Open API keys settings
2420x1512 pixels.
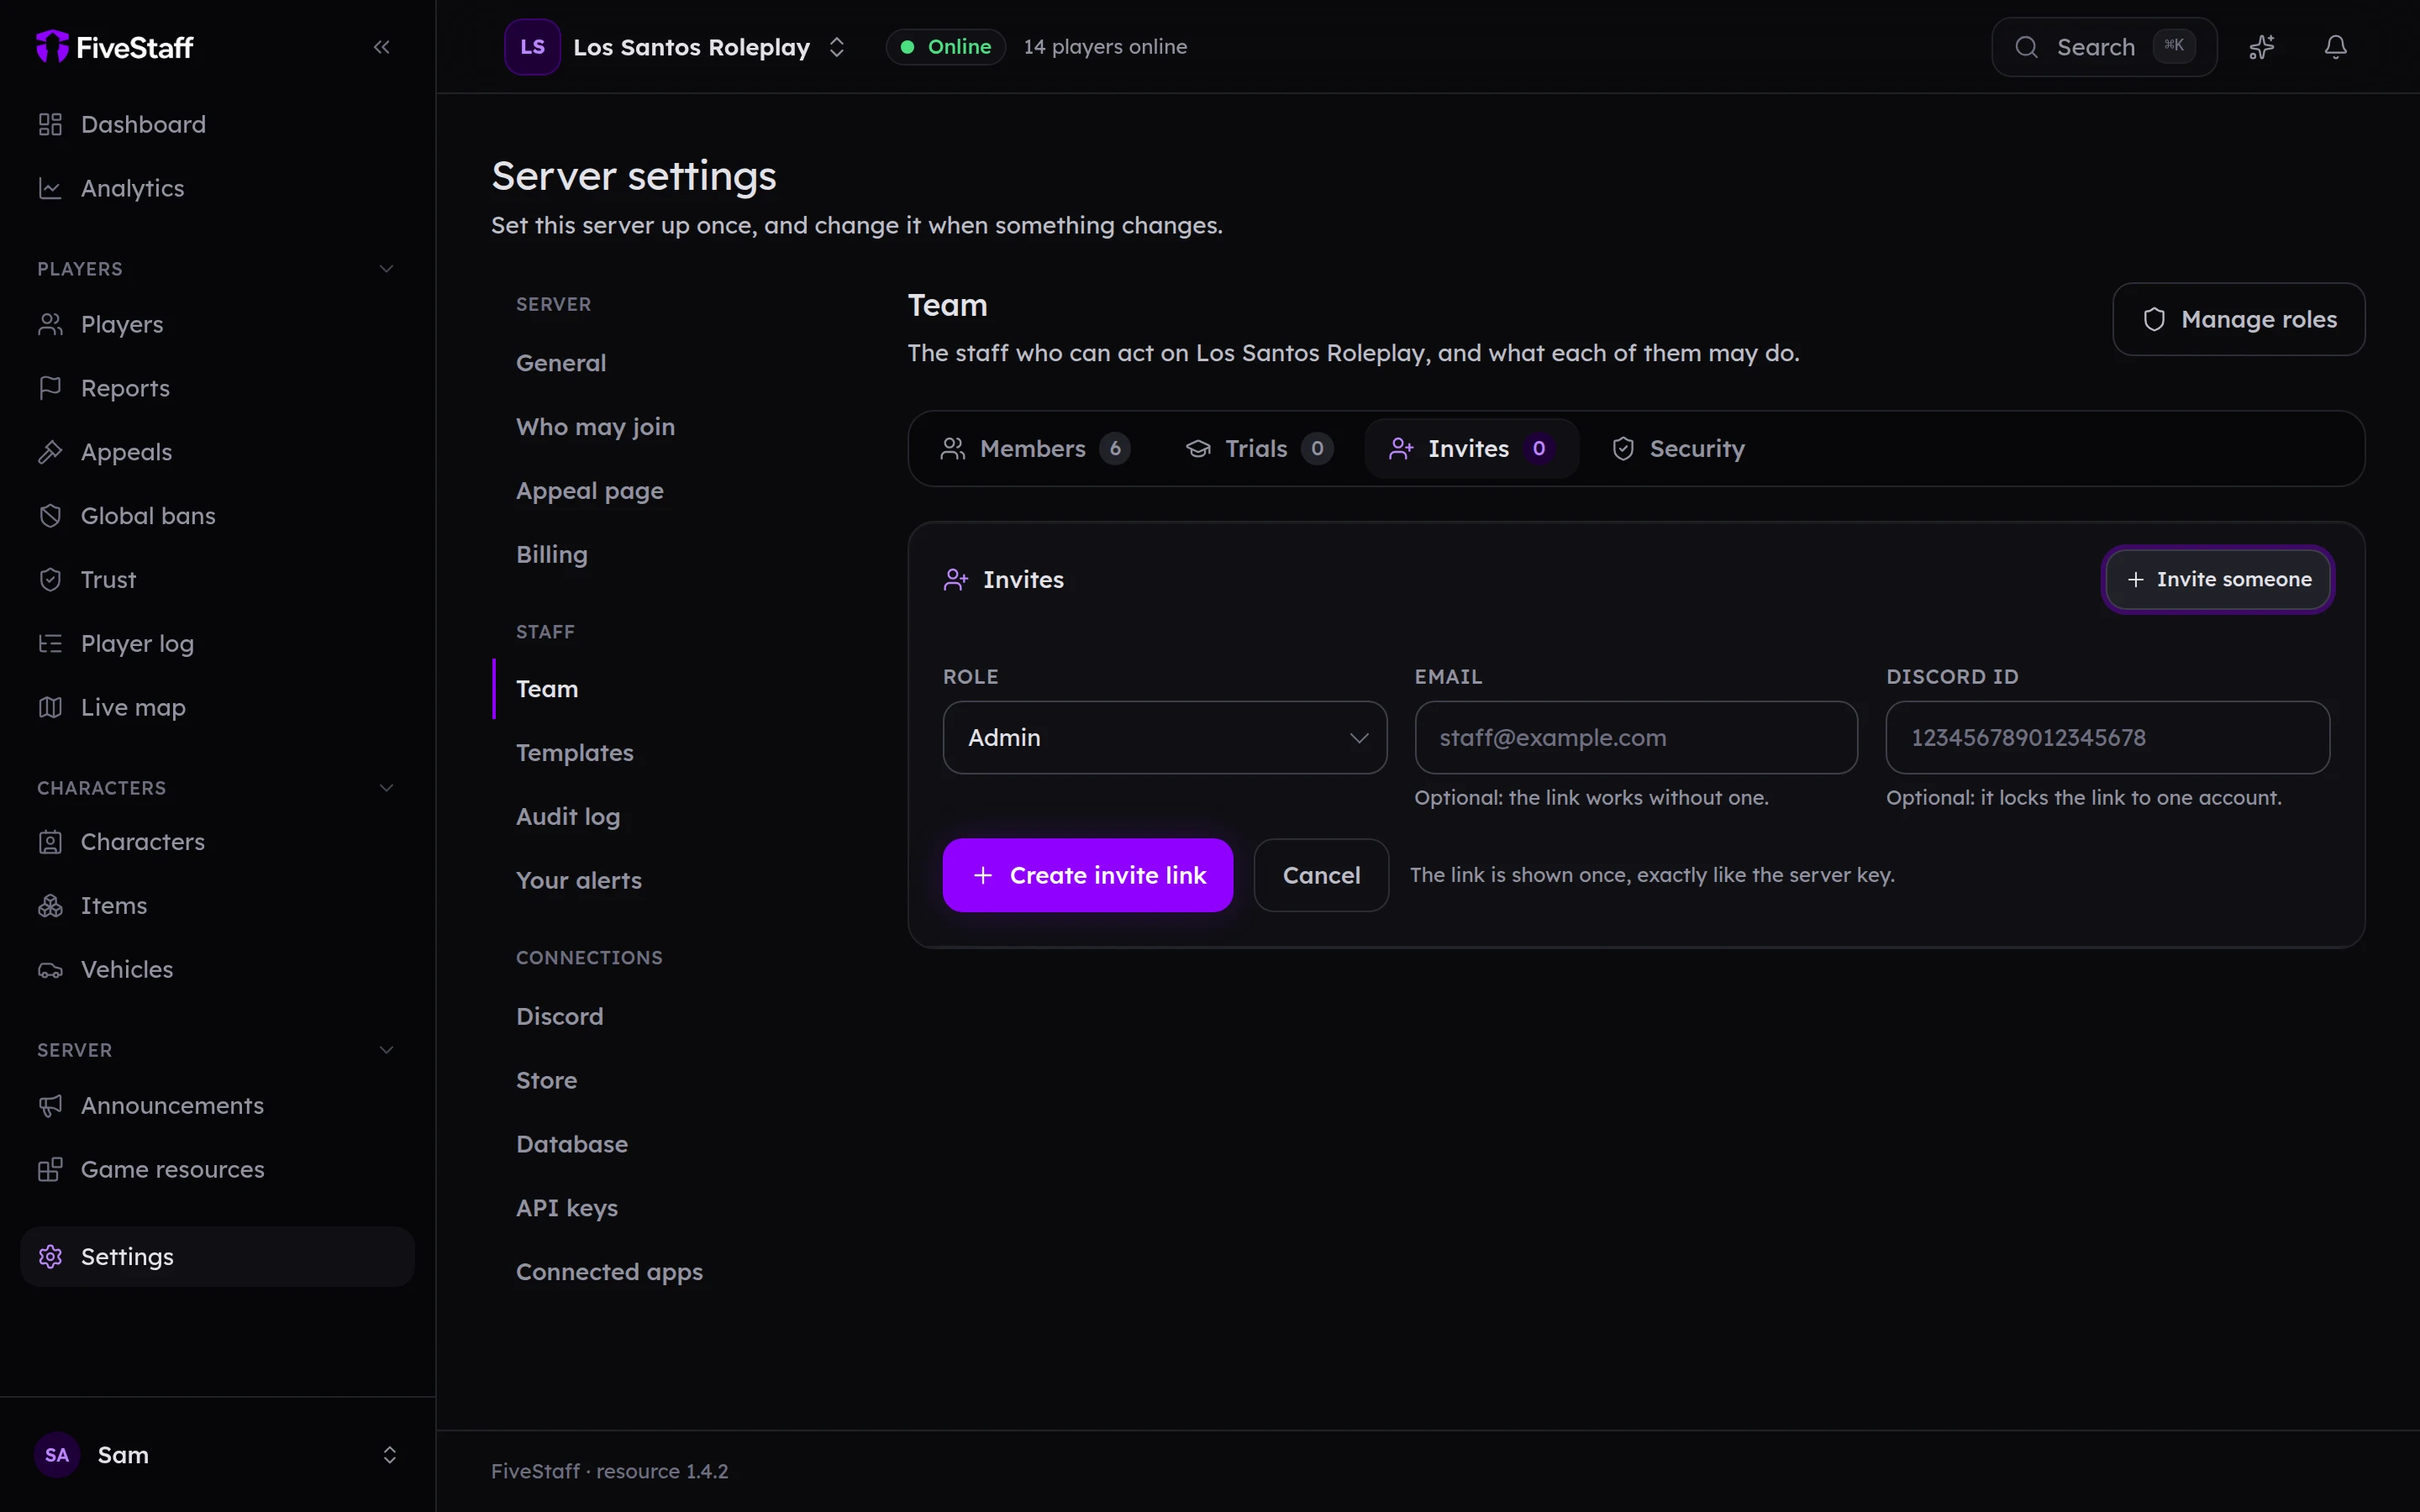click(x=567, y=1208)
